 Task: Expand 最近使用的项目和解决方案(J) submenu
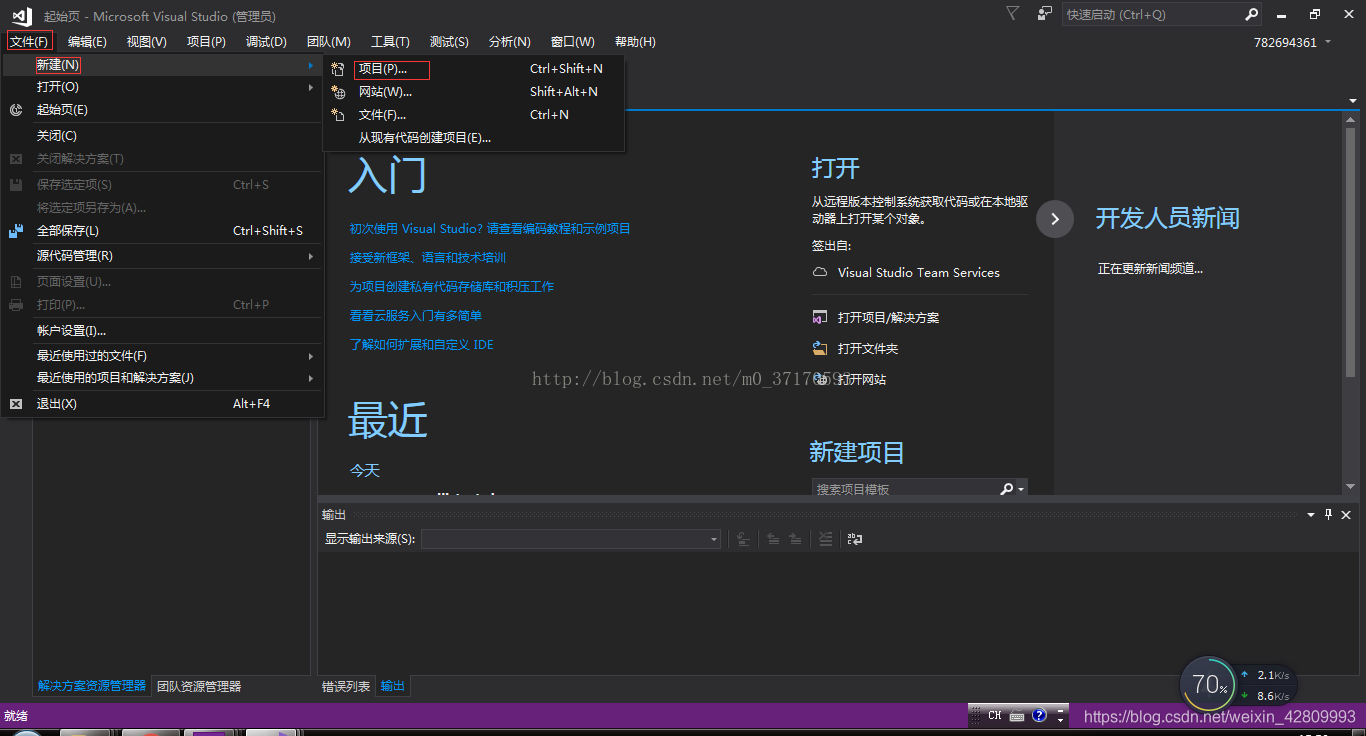coord(311,378)
